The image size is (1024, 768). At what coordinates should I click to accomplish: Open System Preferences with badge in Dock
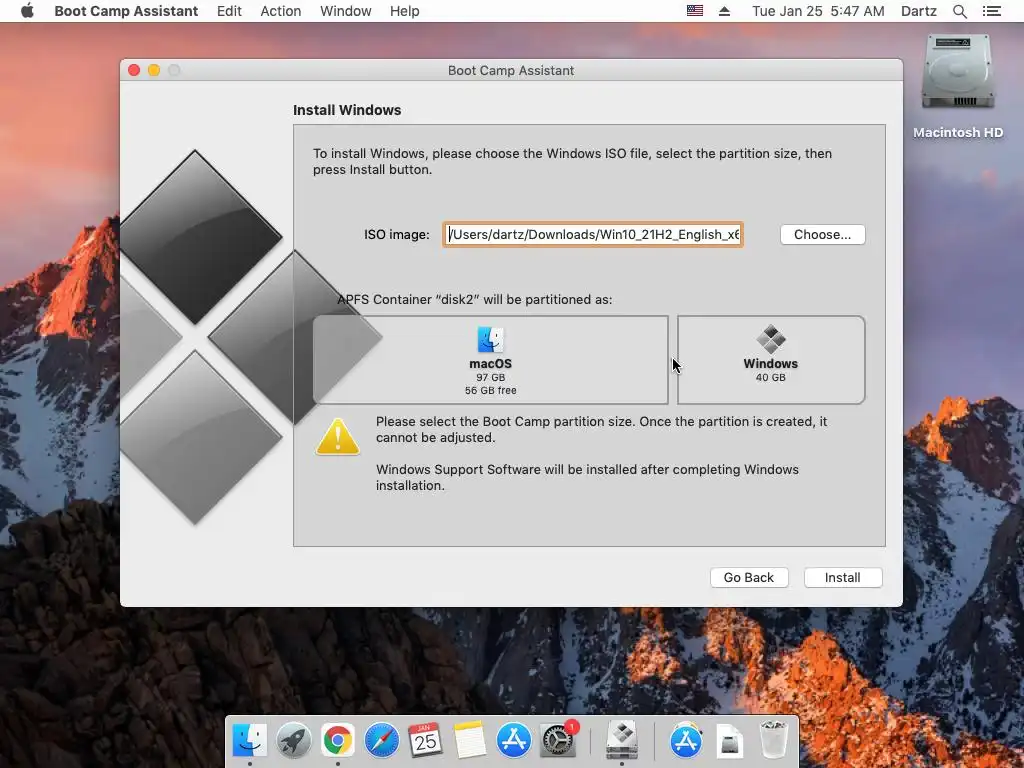click(x=558, y=741)
